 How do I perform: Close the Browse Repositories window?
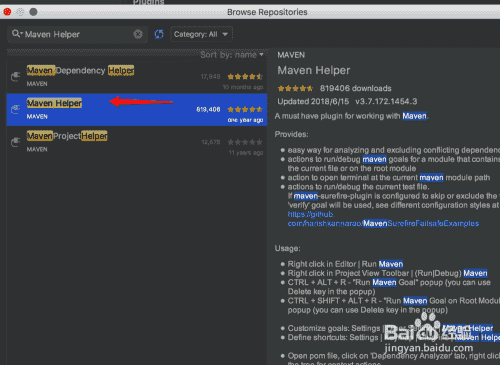[7, 12]
